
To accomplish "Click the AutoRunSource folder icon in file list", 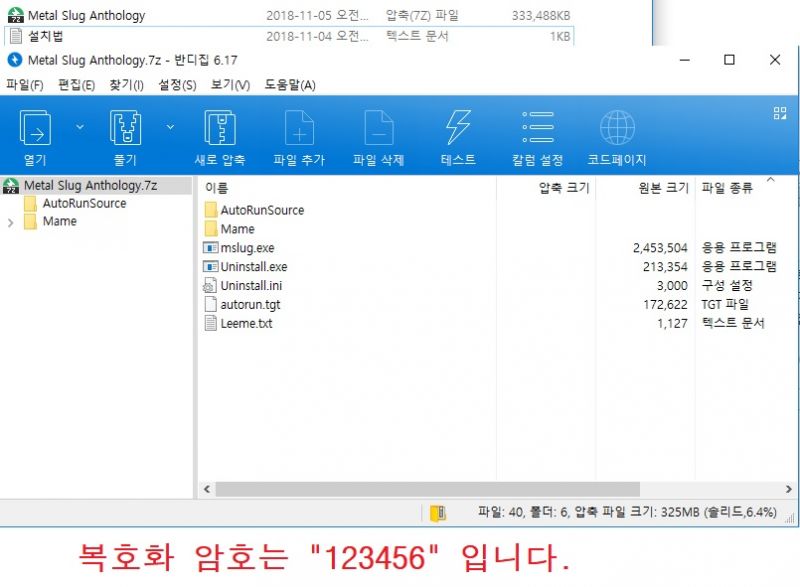I will (x=211, y=210).
